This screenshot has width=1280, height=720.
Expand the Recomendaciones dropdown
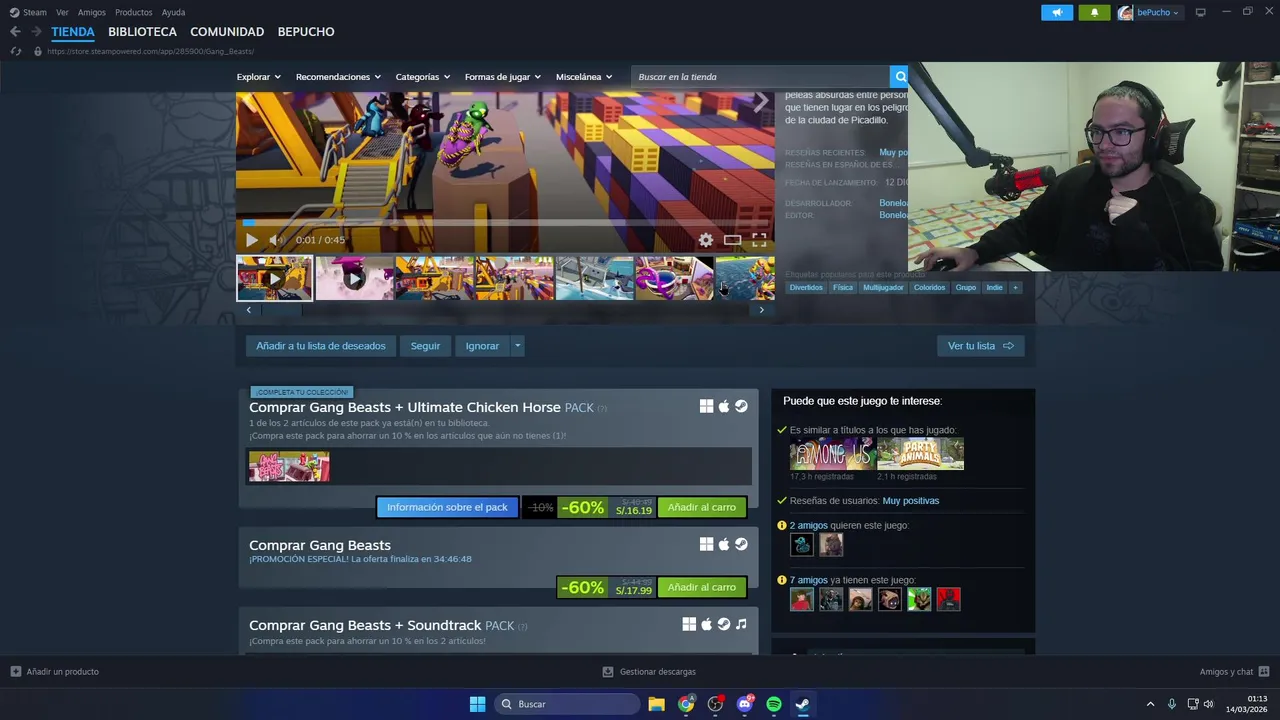point(338,77)
